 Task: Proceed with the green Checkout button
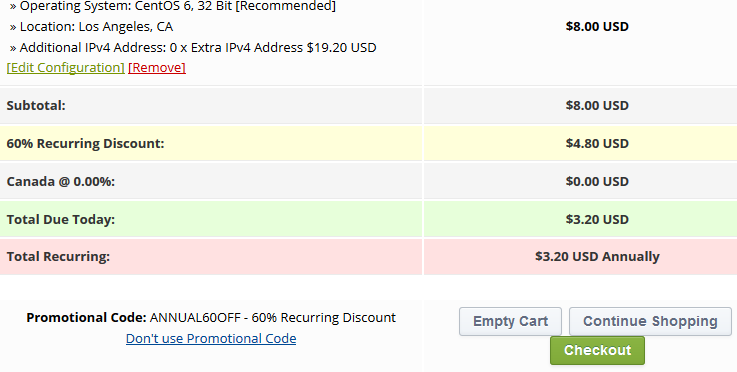[597, 350]
